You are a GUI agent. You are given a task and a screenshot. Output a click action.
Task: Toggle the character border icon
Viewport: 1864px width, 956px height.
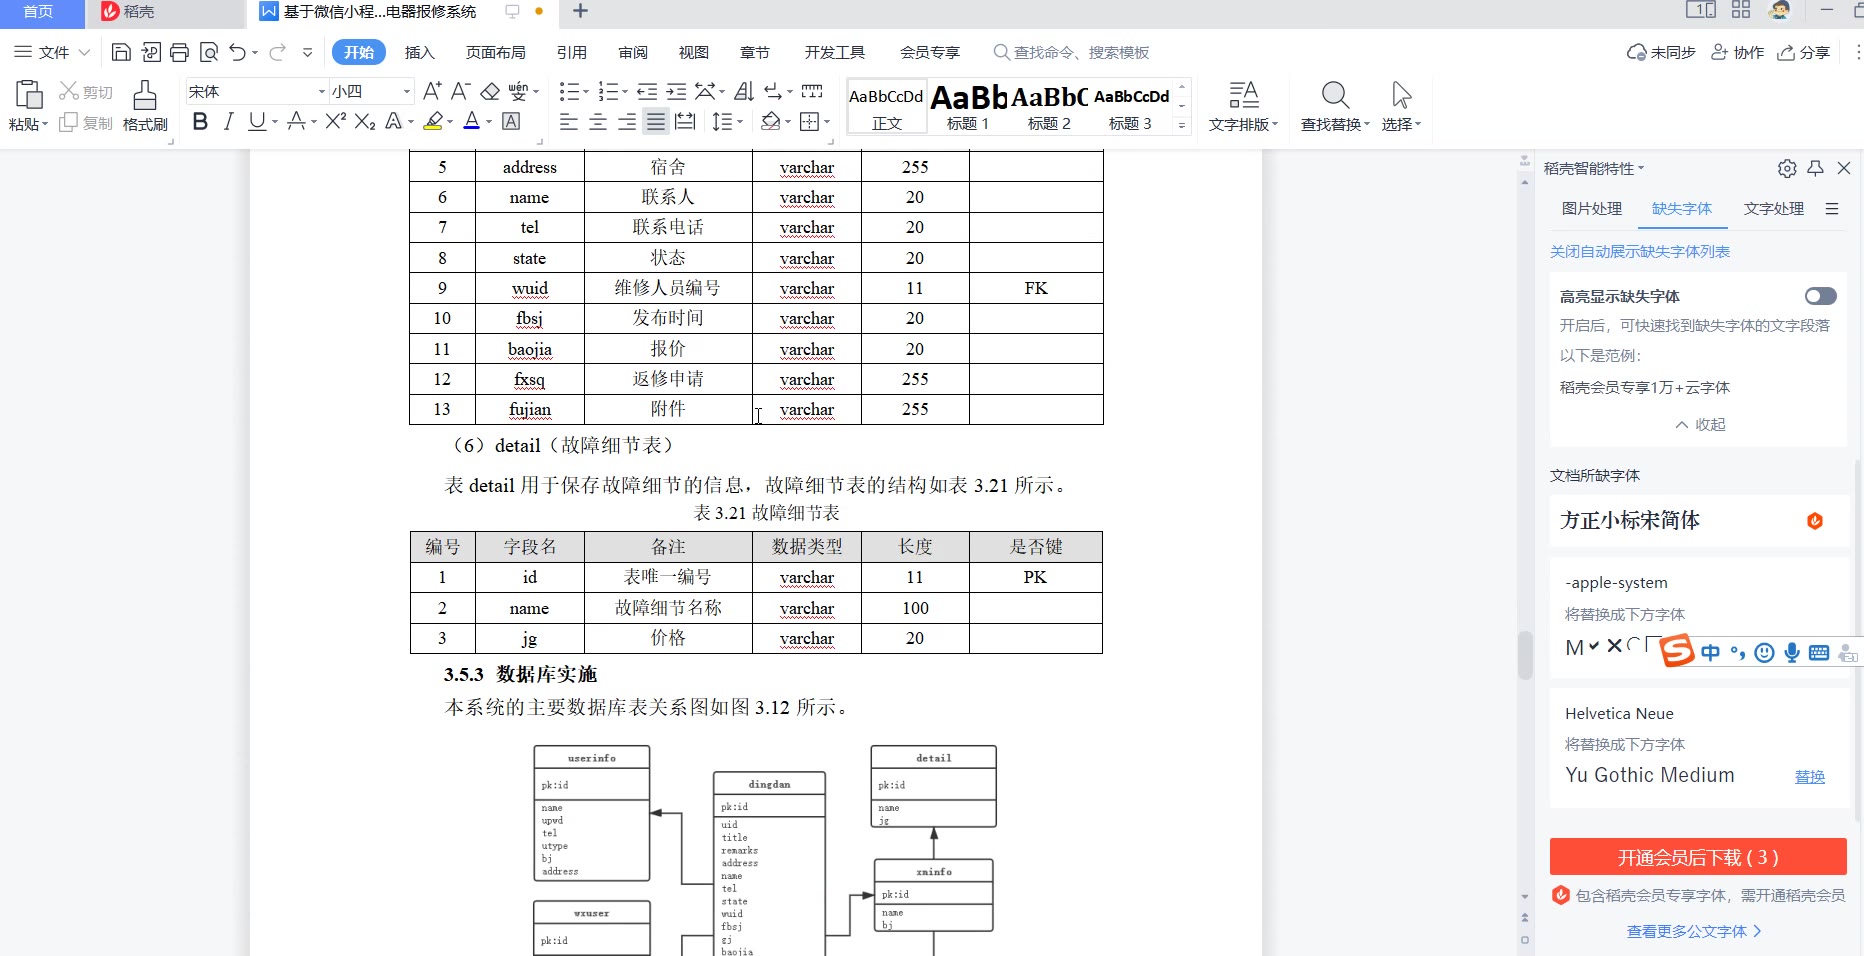511,121
